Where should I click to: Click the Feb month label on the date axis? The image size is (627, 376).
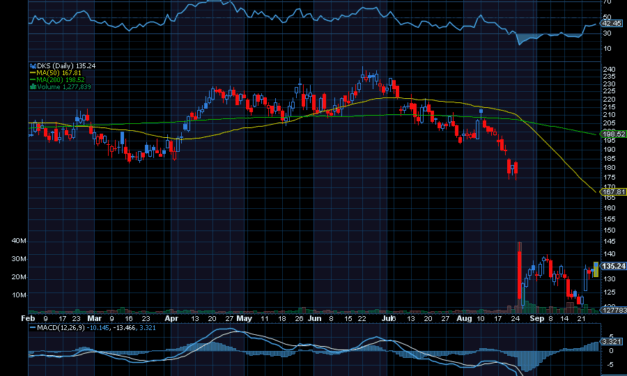[28, 318]
